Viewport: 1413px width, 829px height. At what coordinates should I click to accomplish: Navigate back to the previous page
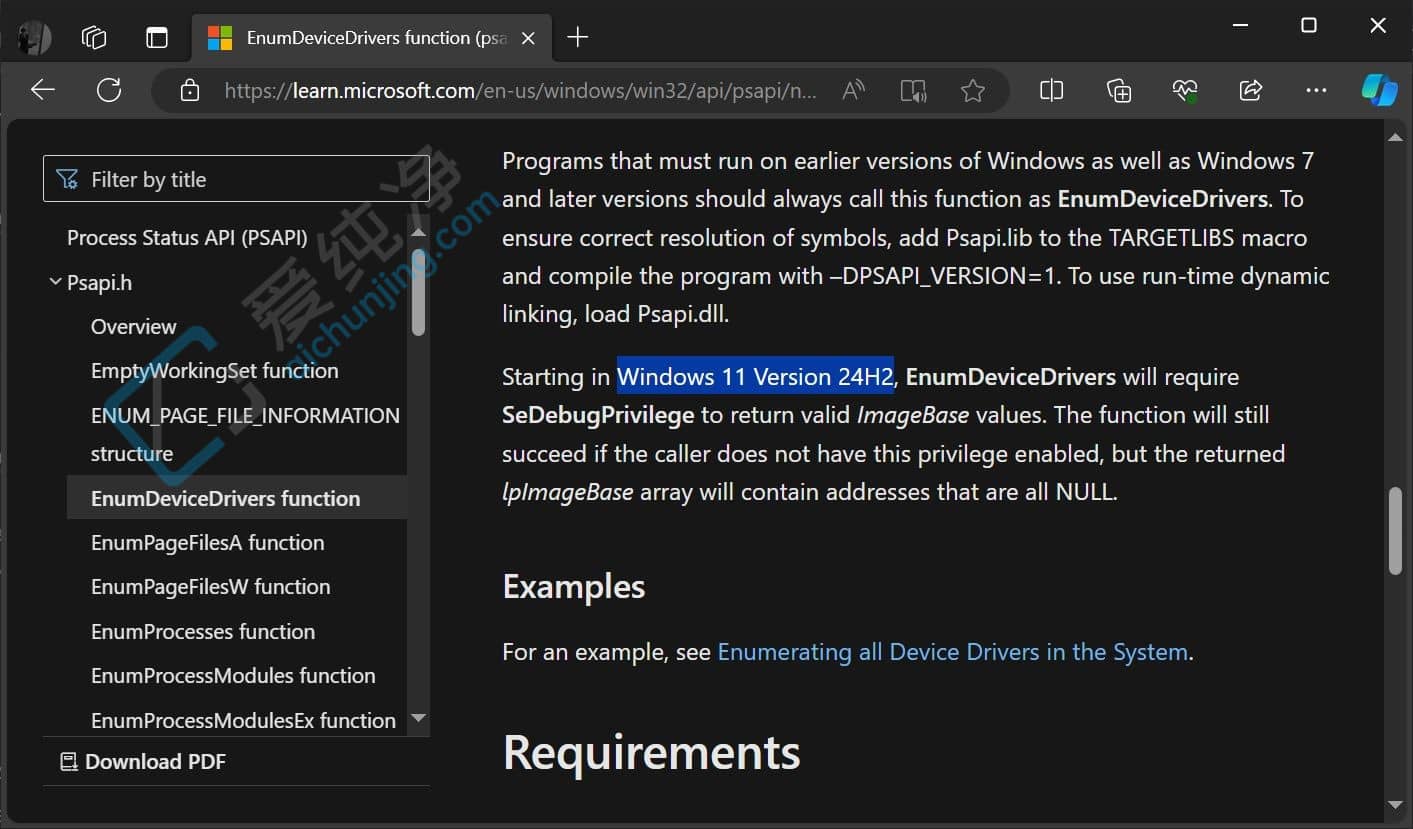coord(42,89)
